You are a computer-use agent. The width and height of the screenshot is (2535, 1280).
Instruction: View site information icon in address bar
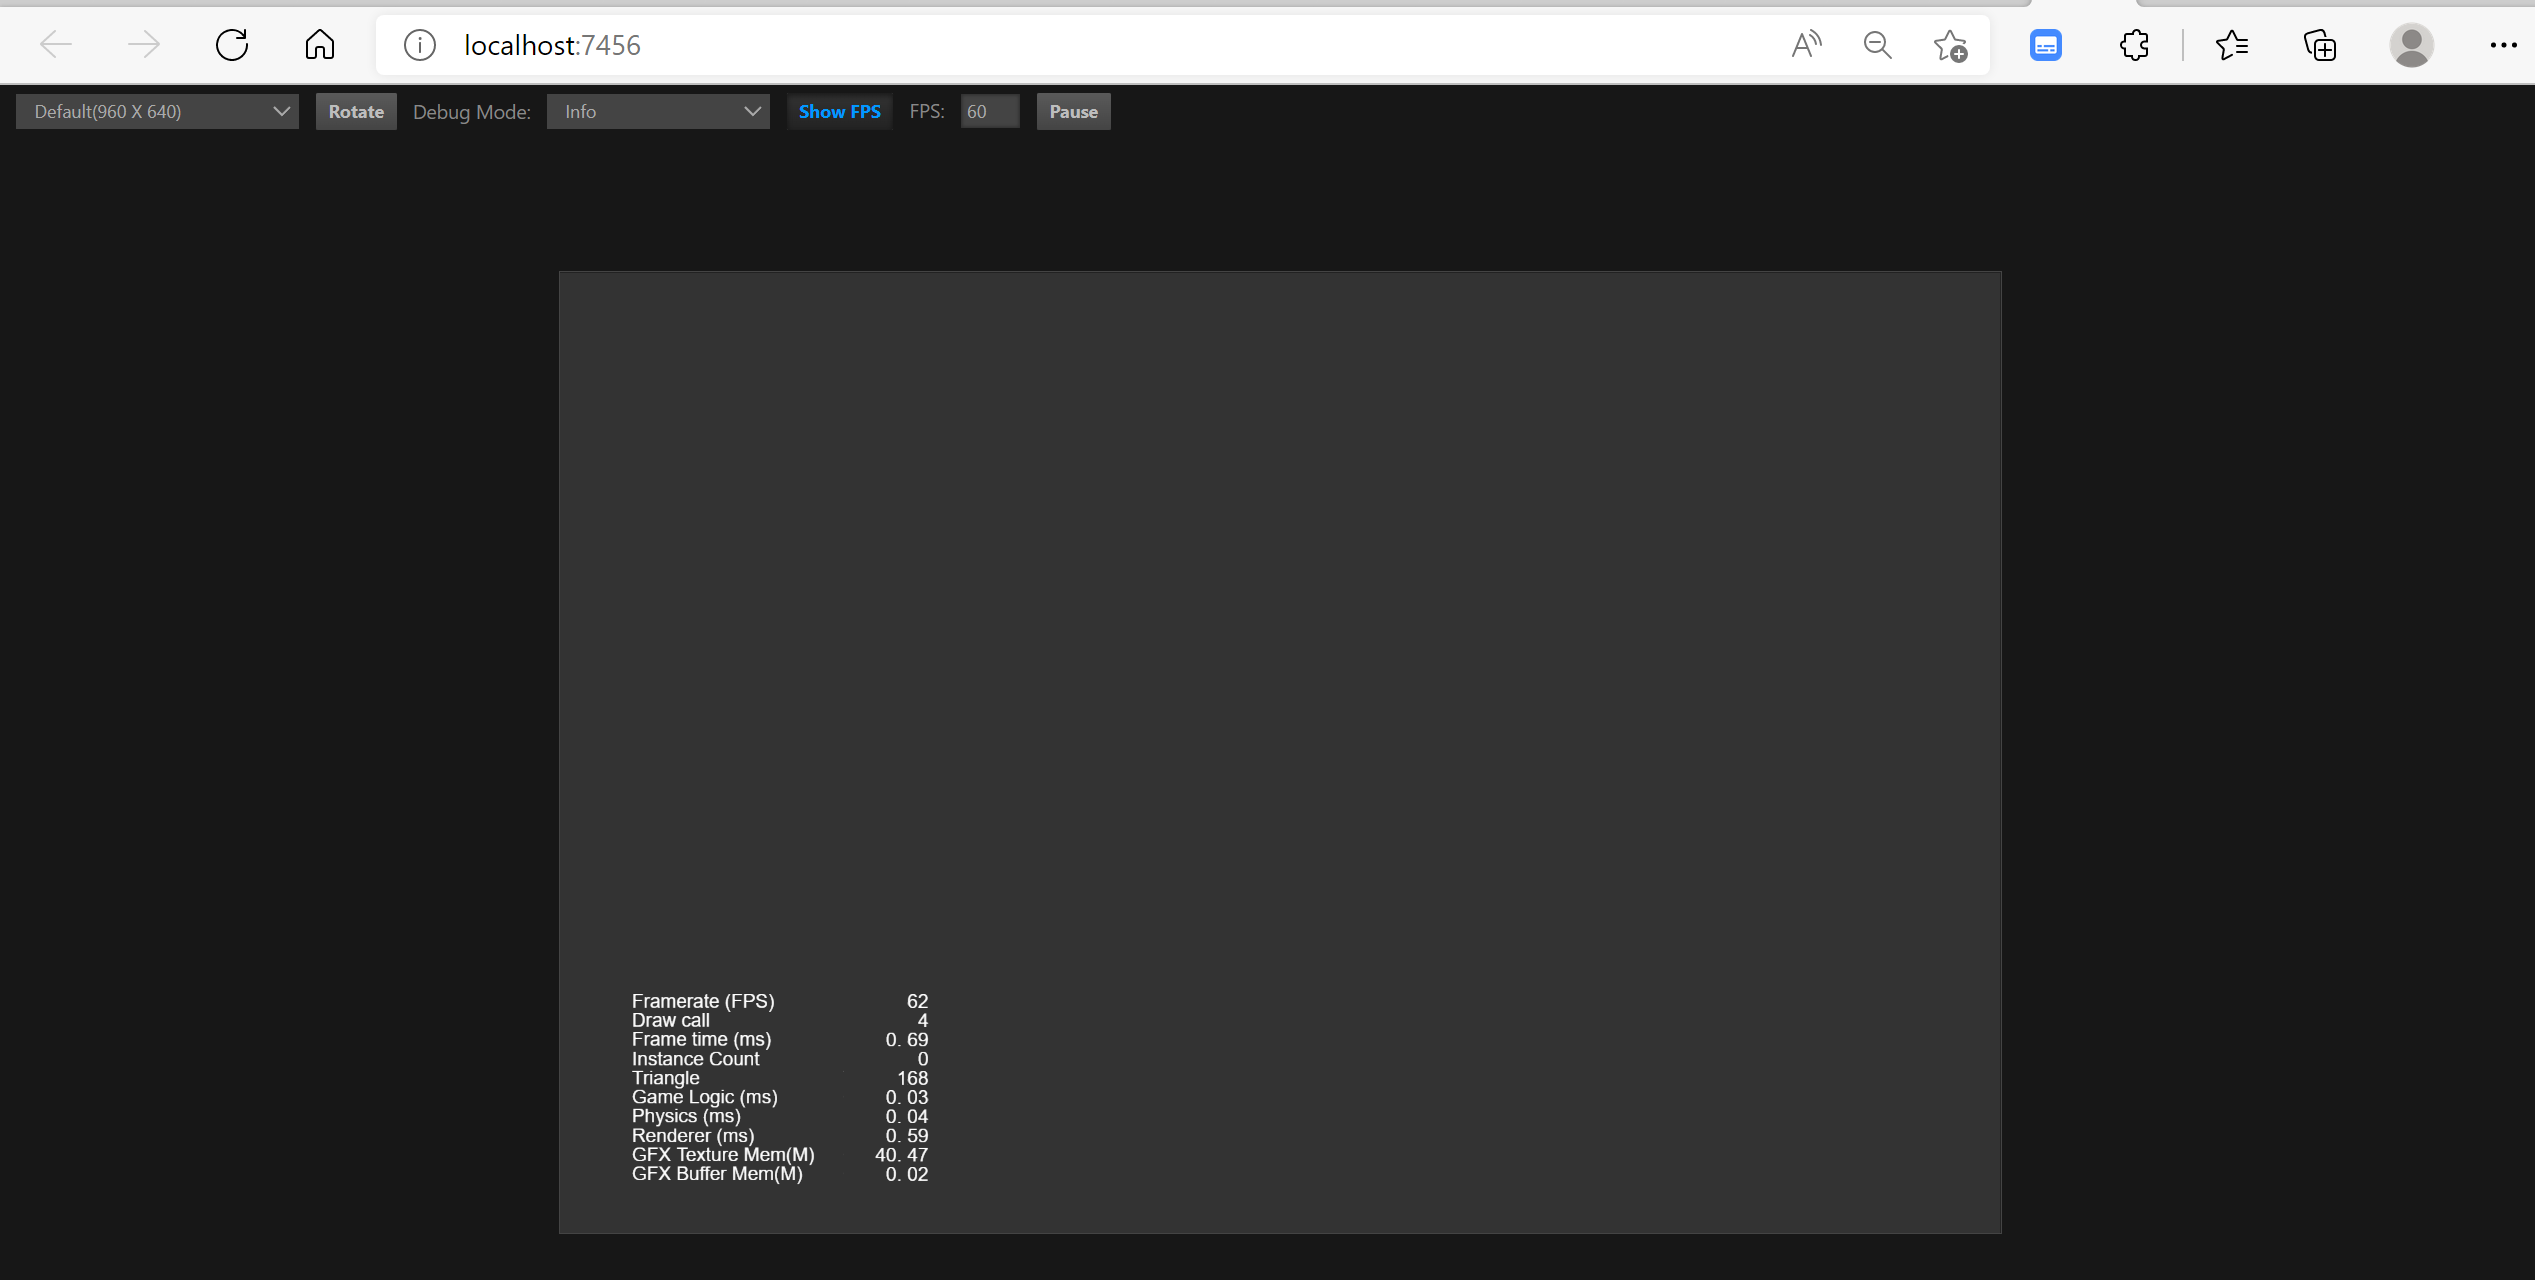[x=420, y=45]
